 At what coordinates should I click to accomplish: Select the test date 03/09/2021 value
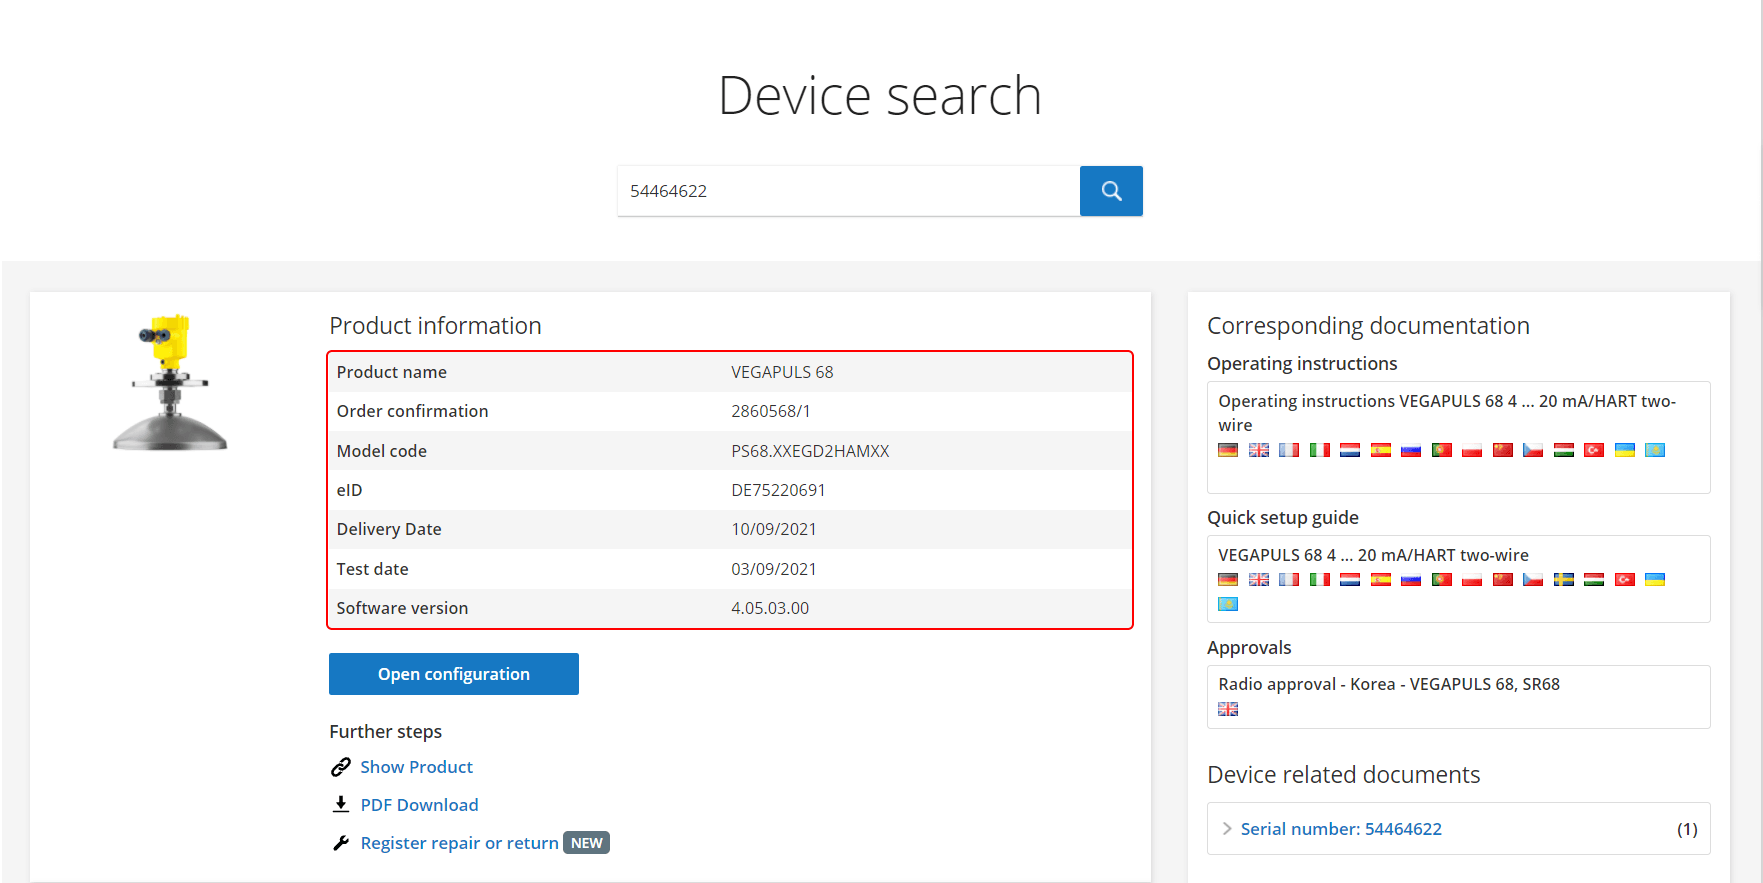[774, 569]
